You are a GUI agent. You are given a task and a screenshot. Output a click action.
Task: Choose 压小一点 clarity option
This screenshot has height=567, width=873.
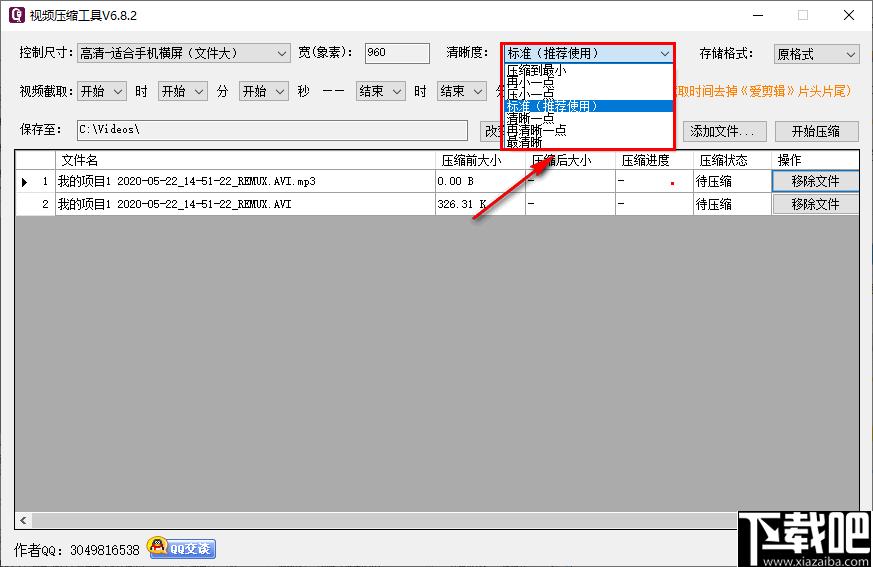click(588, 94)
